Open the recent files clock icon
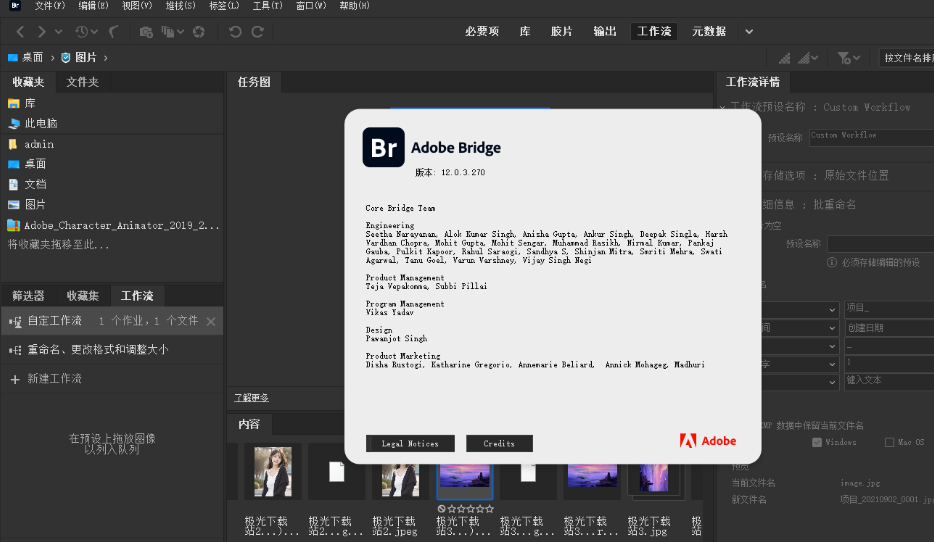Viewport: 934px width, 542px height. click(x=82, y=32)
